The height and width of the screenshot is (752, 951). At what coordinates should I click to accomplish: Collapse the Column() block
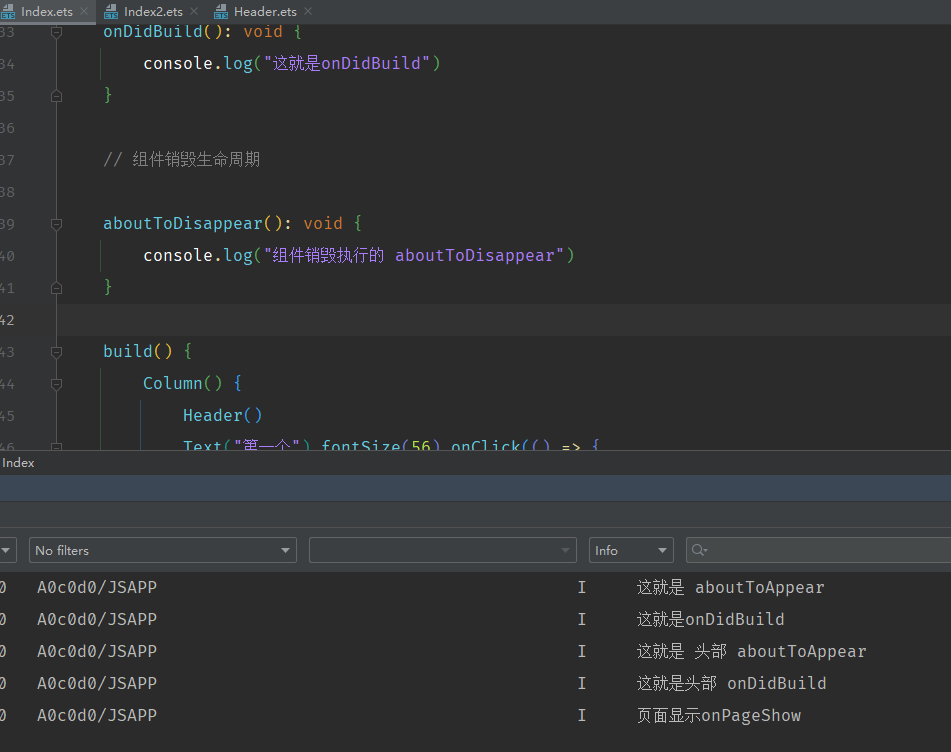(56, 384)
